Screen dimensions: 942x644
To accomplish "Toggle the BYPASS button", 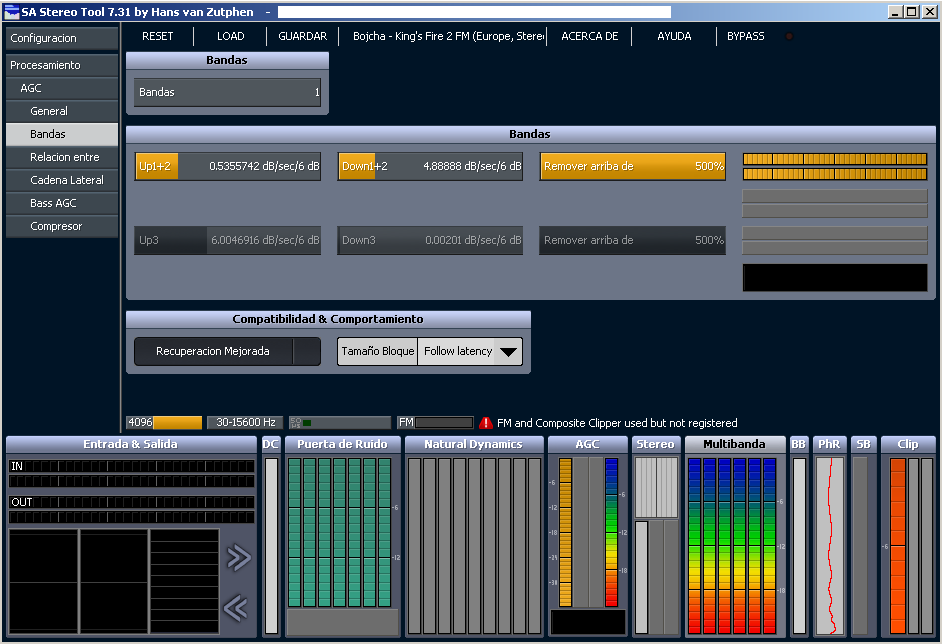I will click(746, 36).
